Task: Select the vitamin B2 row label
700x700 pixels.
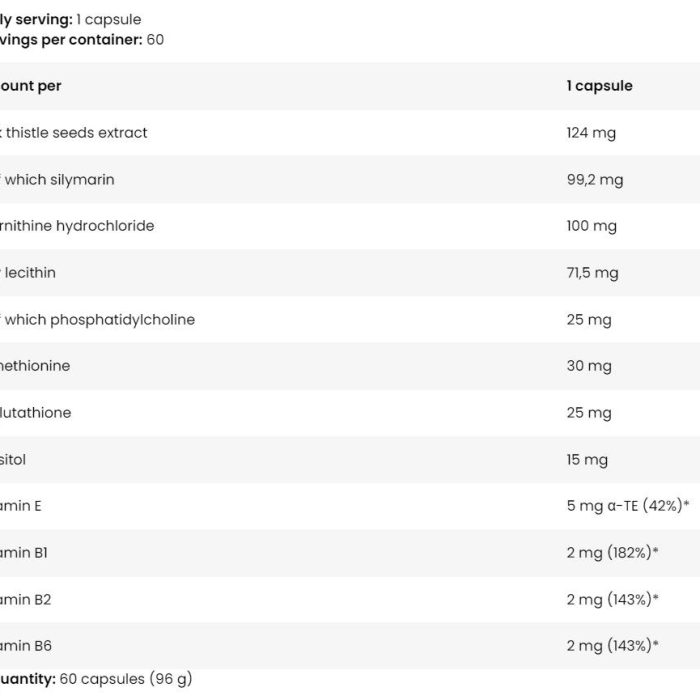Action: (25, 599)
